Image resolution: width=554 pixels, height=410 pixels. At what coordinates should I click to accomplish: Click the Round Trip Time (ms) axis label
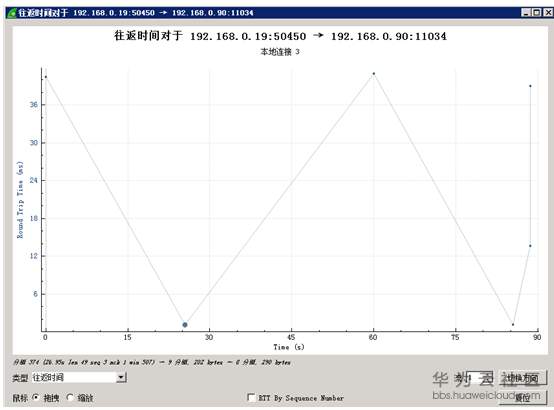click(x=20, y=200)
